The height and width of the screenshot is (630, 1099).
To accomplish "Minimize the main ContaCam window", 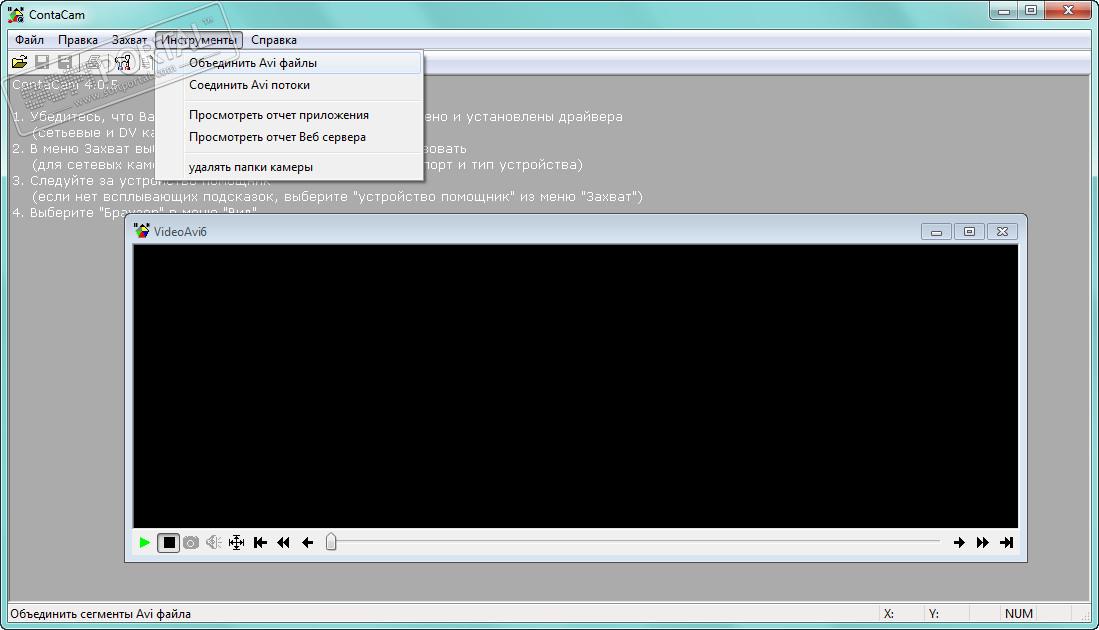I will coord(1004,11).
